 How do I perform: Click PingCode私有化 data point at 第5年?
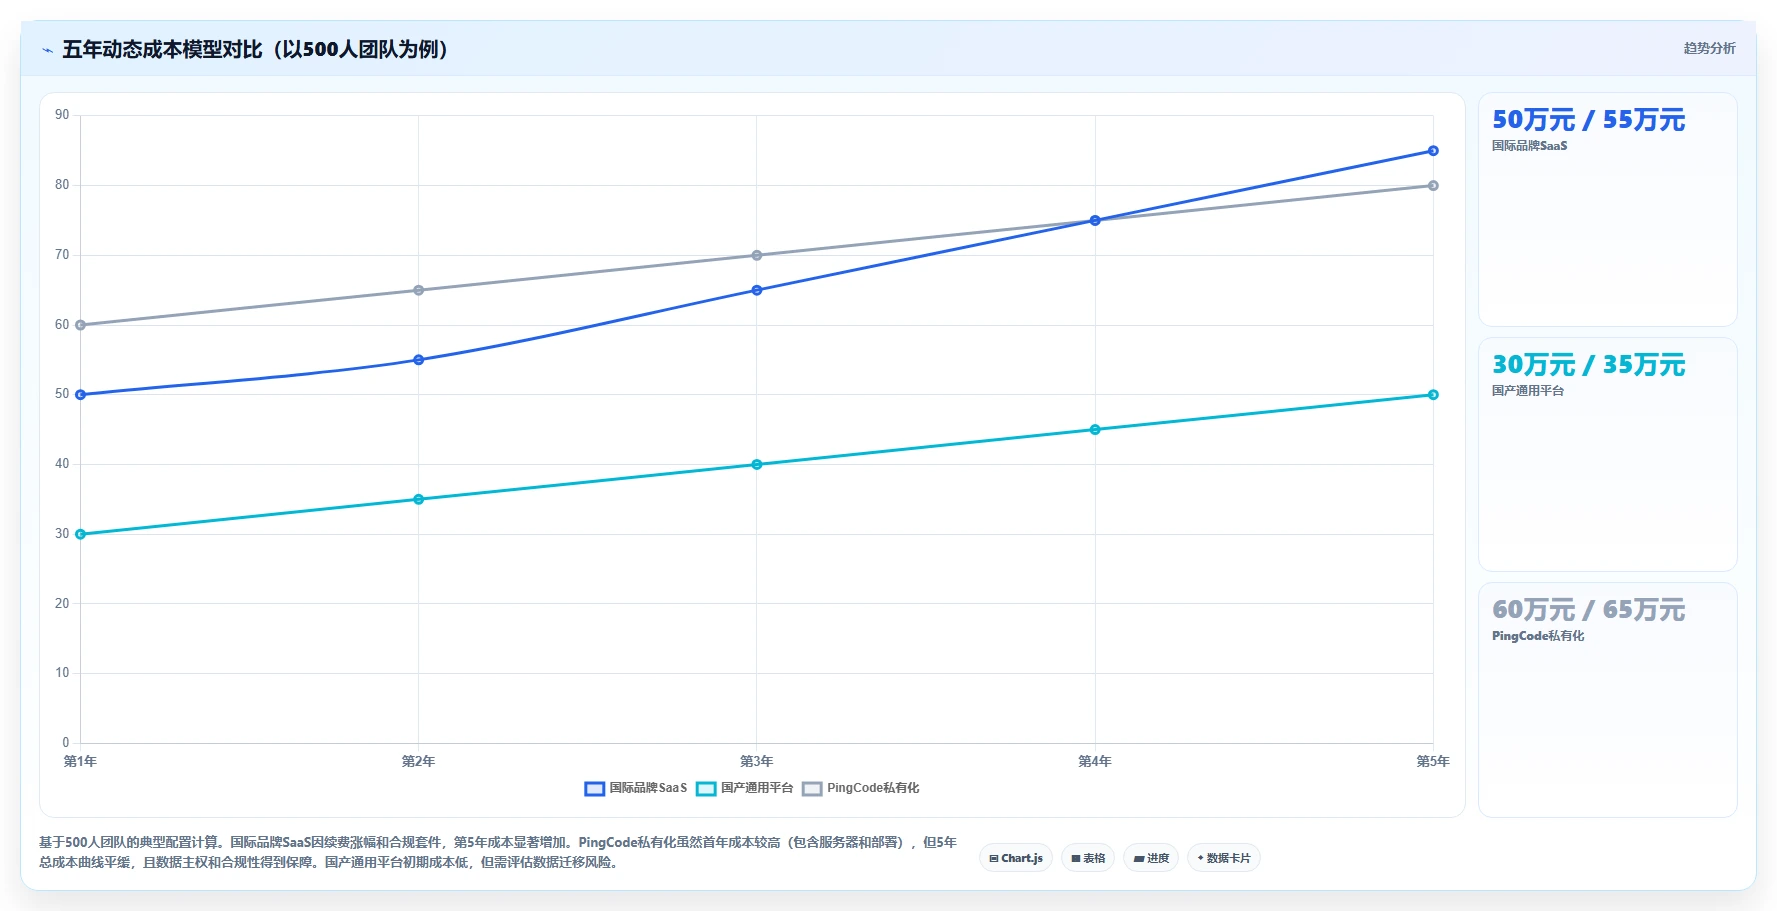tap(1433, 186)
